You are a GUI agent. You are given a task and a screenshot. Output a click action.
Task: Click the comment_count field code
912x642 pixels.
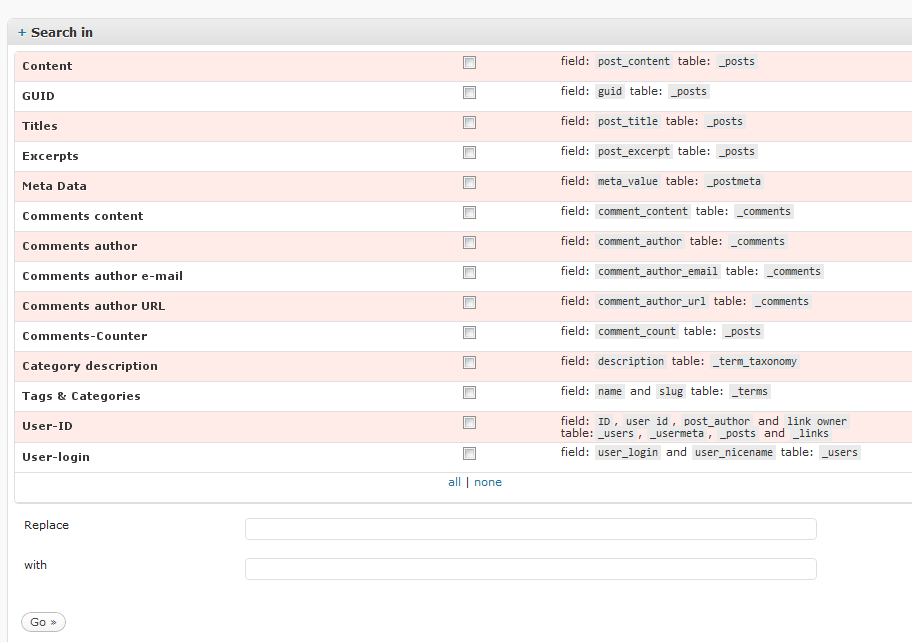pos(636,331)
